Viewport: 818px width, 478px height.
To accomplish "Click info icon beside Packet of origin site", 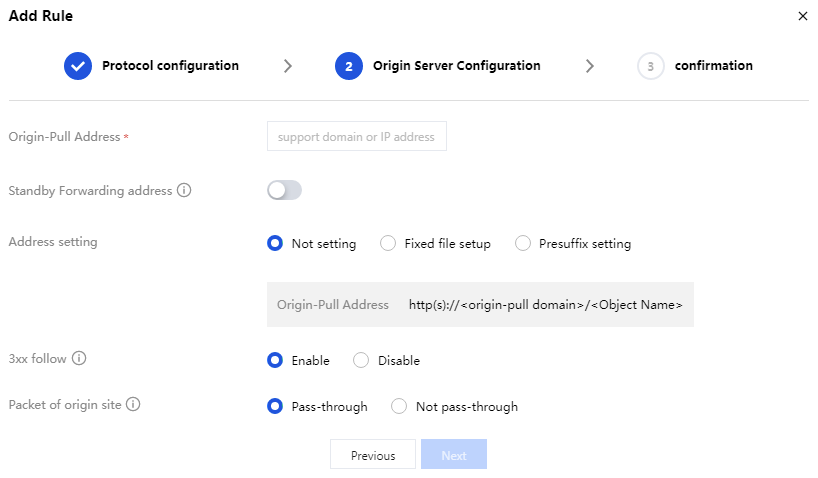I will point(133,405).
